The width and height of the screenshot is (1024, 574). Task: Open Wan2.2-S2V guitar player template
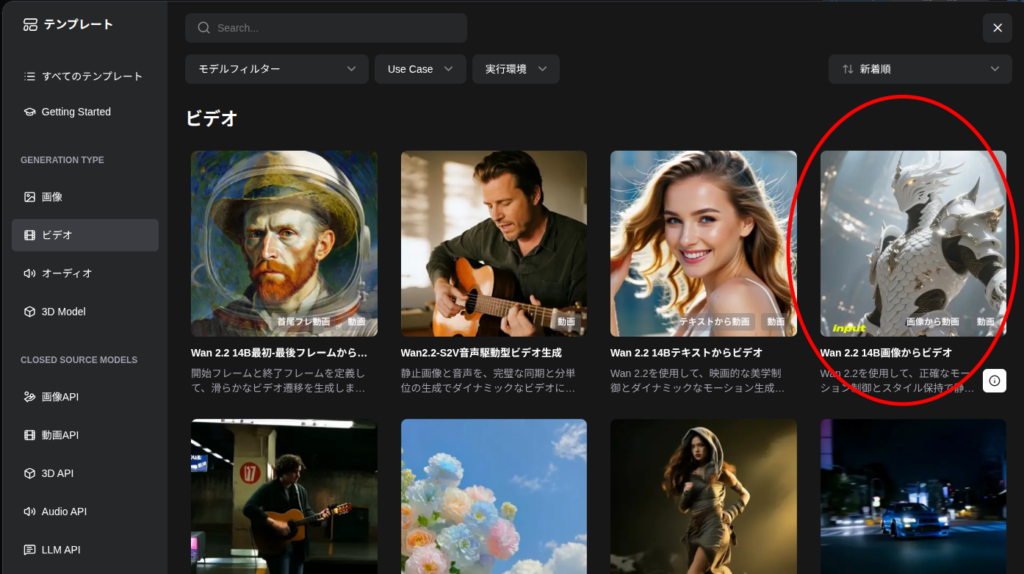(x=494, y=243)
